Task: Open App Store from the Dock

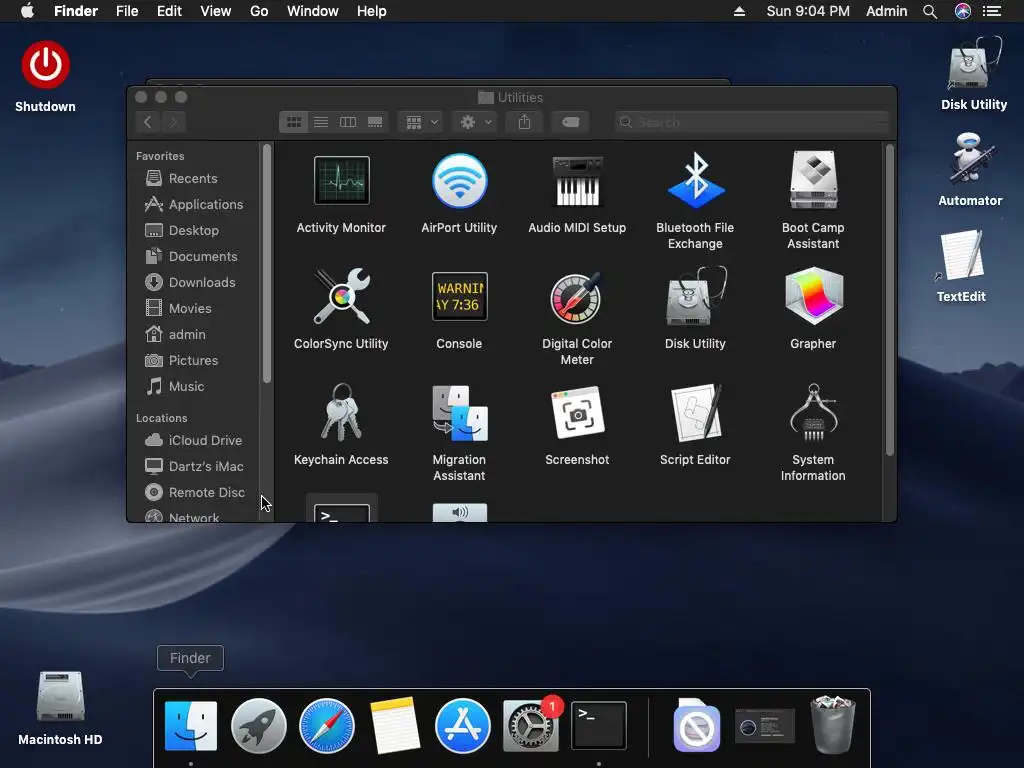Action: point(462,726)
